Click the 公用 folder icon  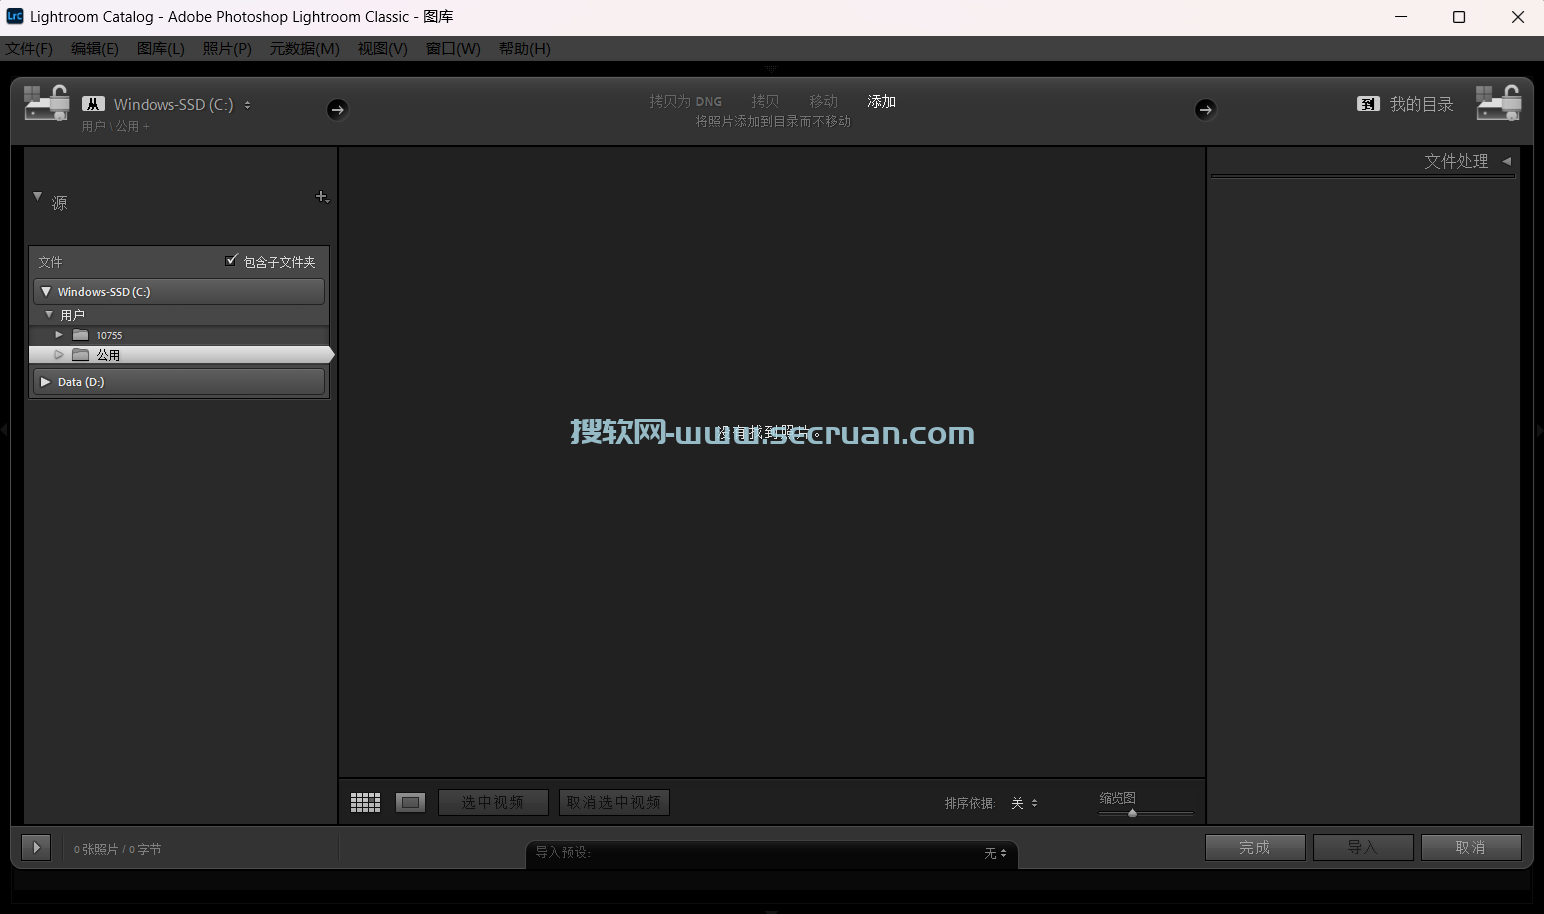click(81, 355)
